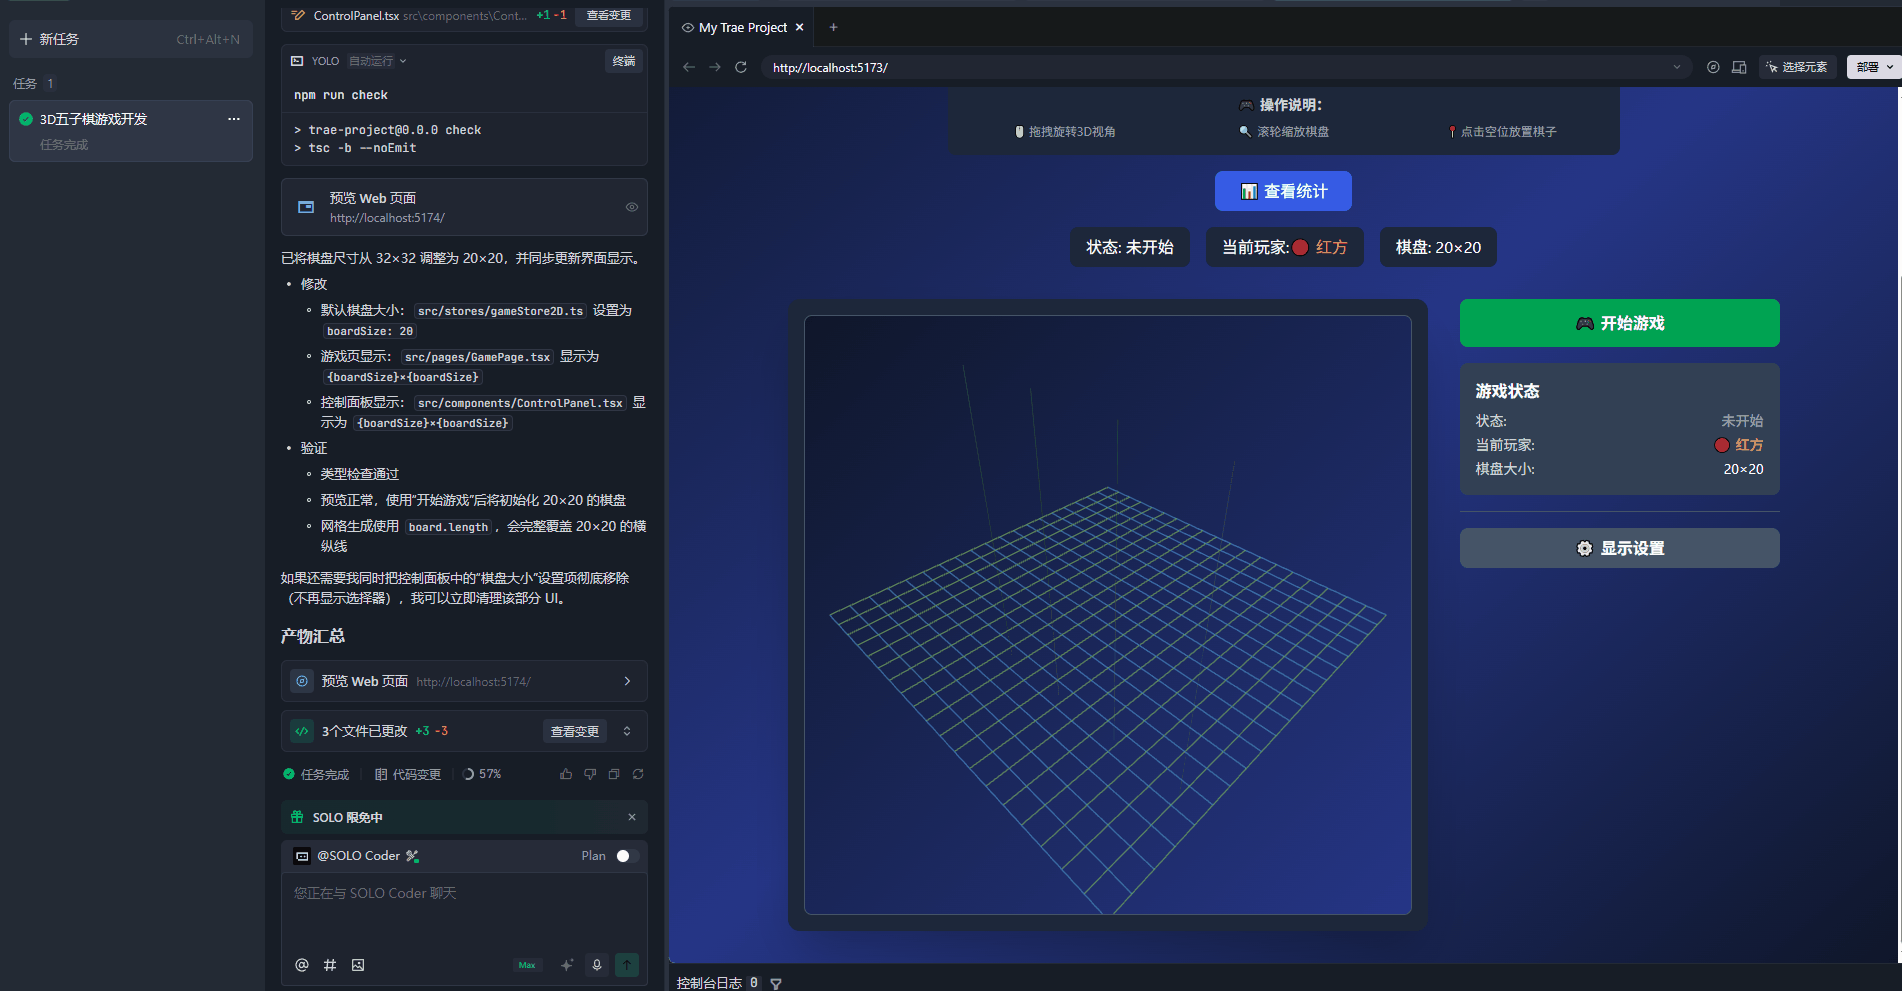Select the @SOLO Coder agent label

(x=358, y=856)
